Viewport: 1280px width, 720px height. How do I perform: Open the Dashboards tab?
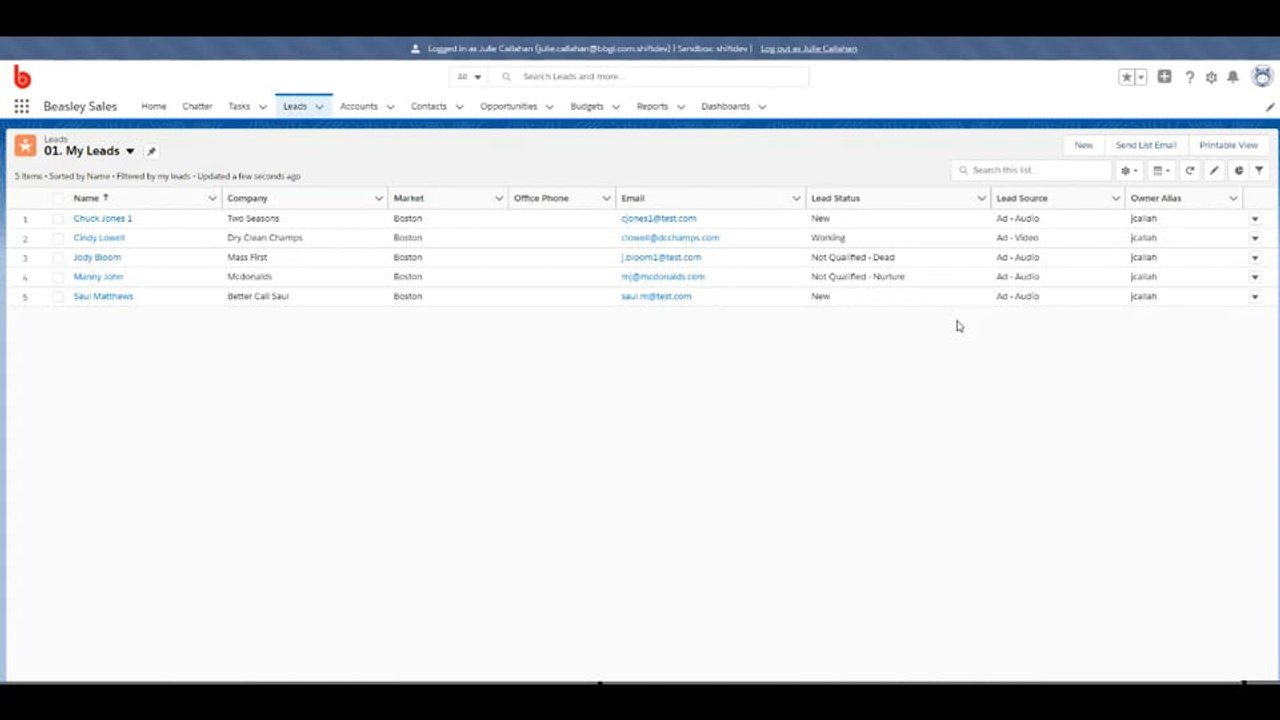[725, 106]
